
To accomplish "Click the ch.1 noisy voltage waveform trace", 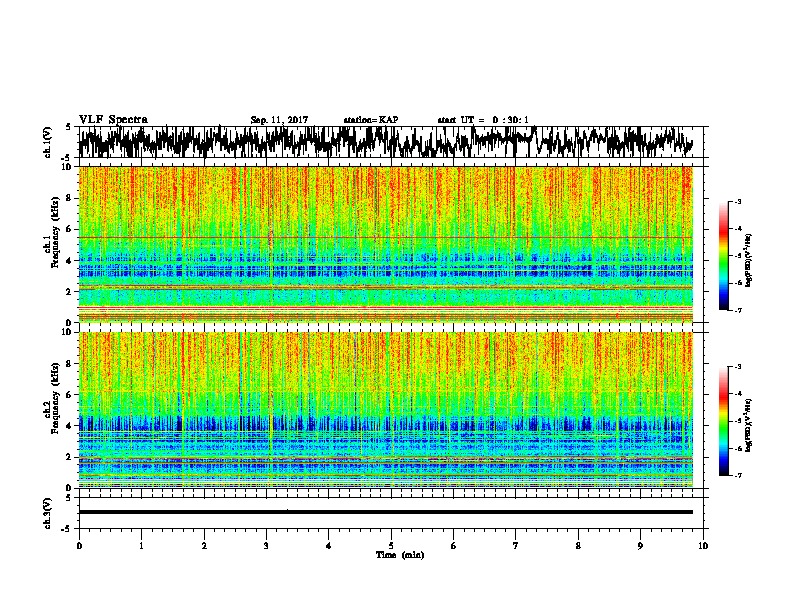I will 386,142.
